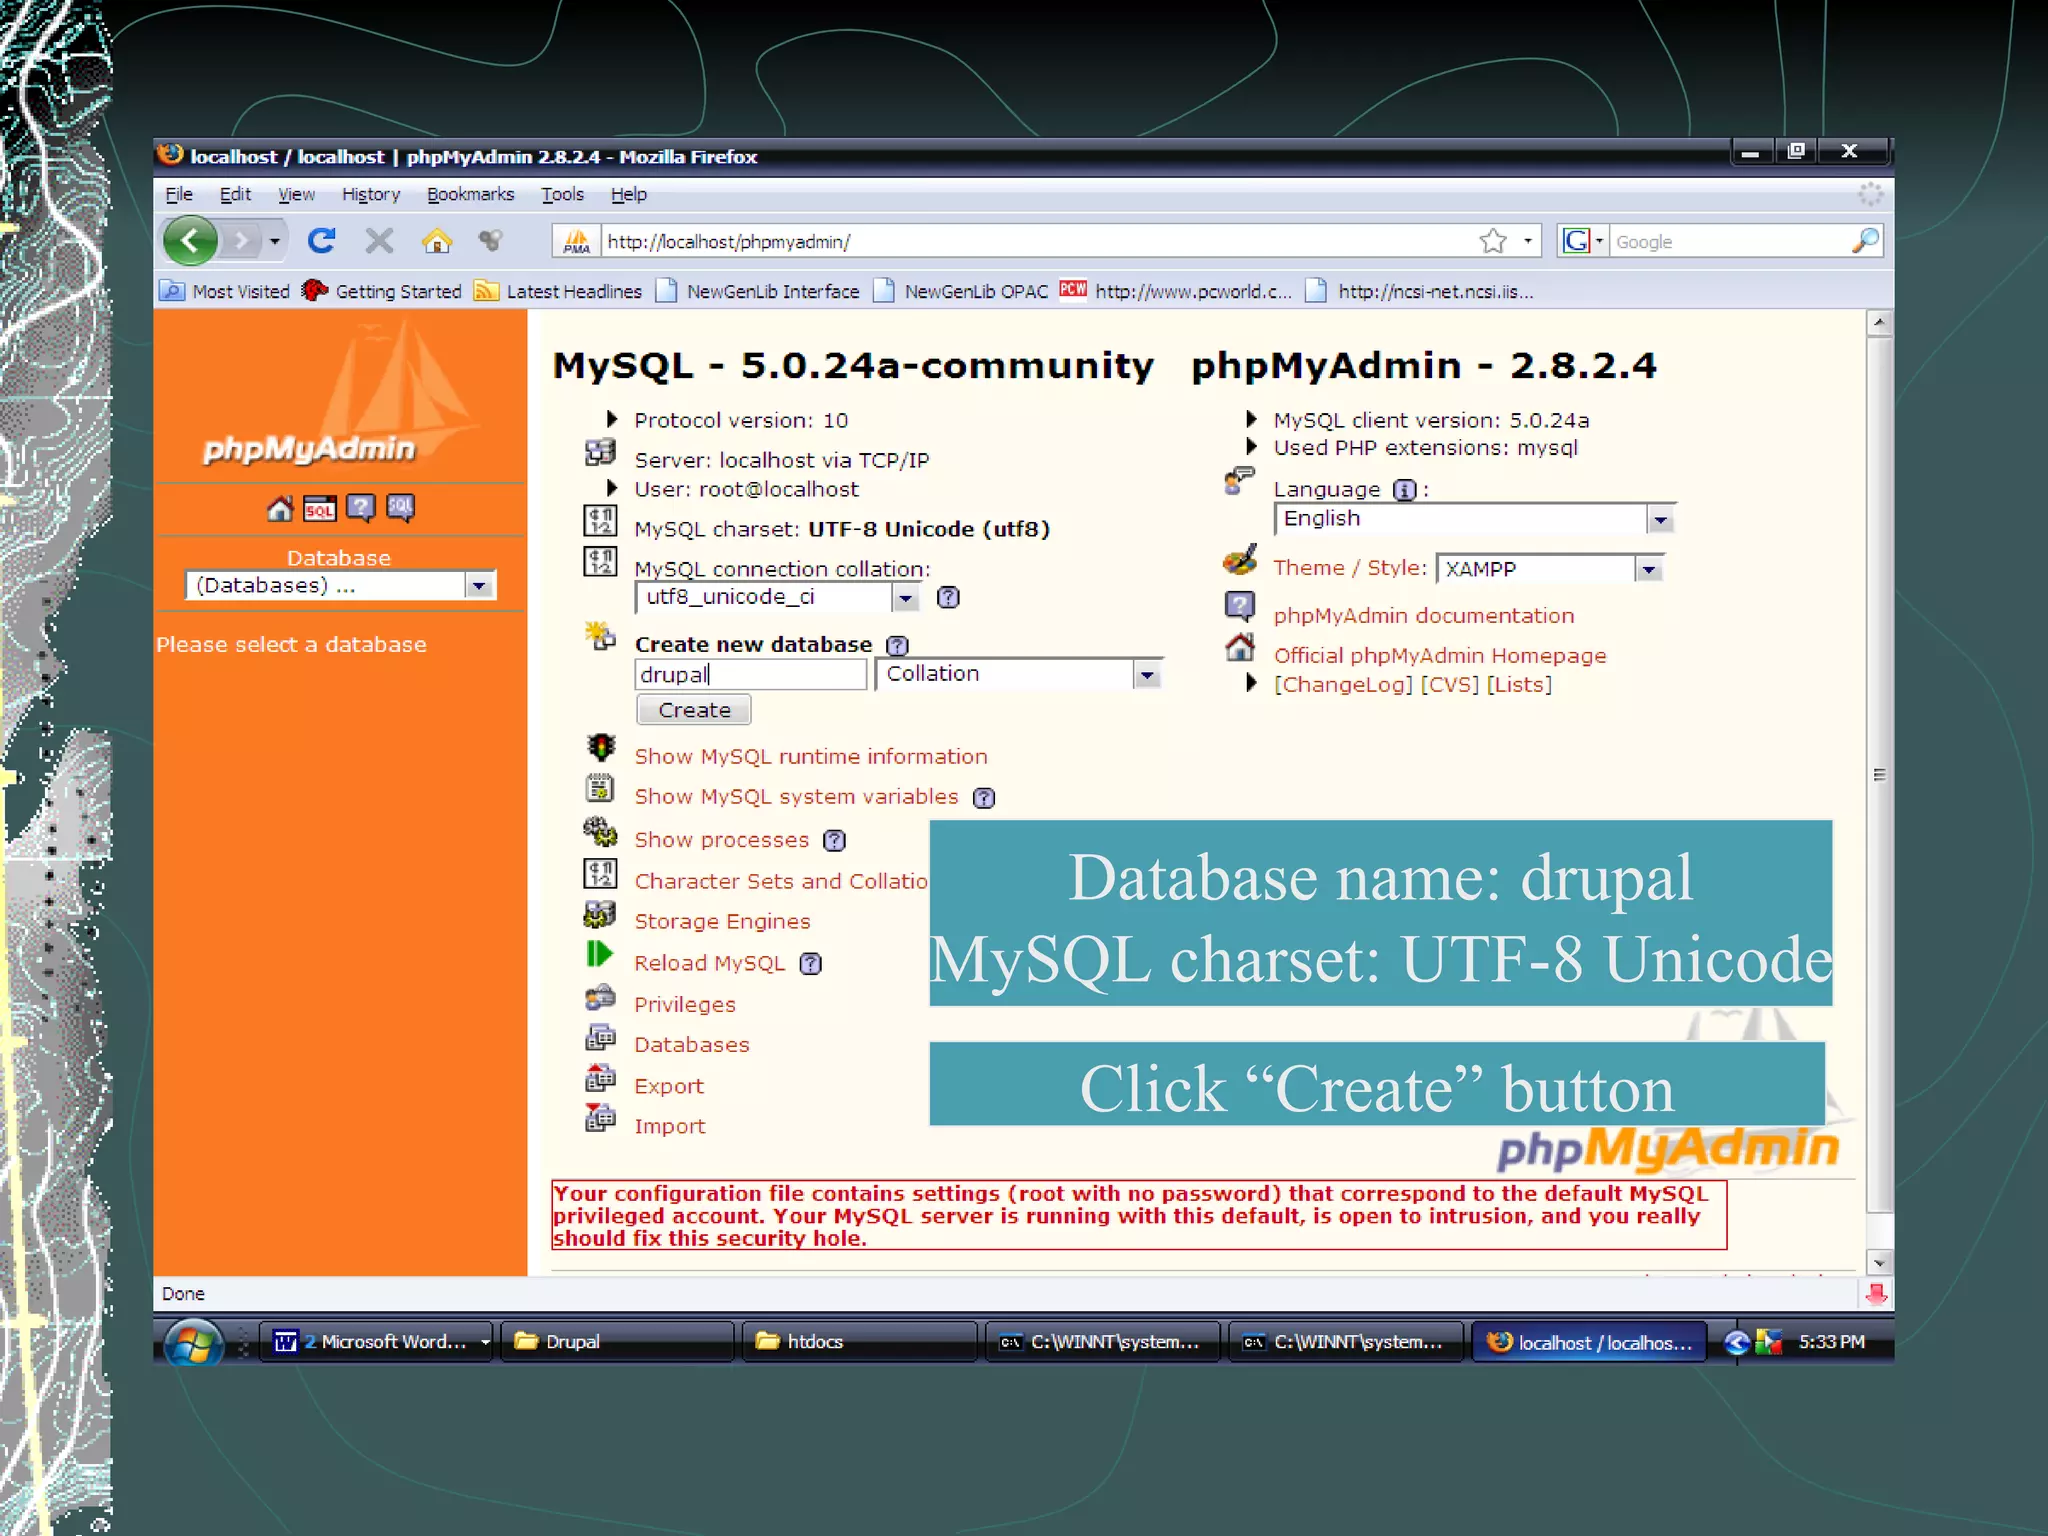Click the Show processes gears icon
Screen dimensions: 2048x1536
tap(600, 831)
